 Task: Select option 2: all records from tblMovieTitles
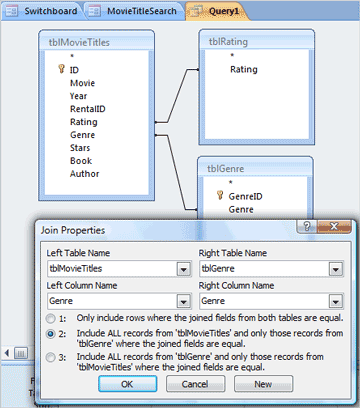[50, 334]
